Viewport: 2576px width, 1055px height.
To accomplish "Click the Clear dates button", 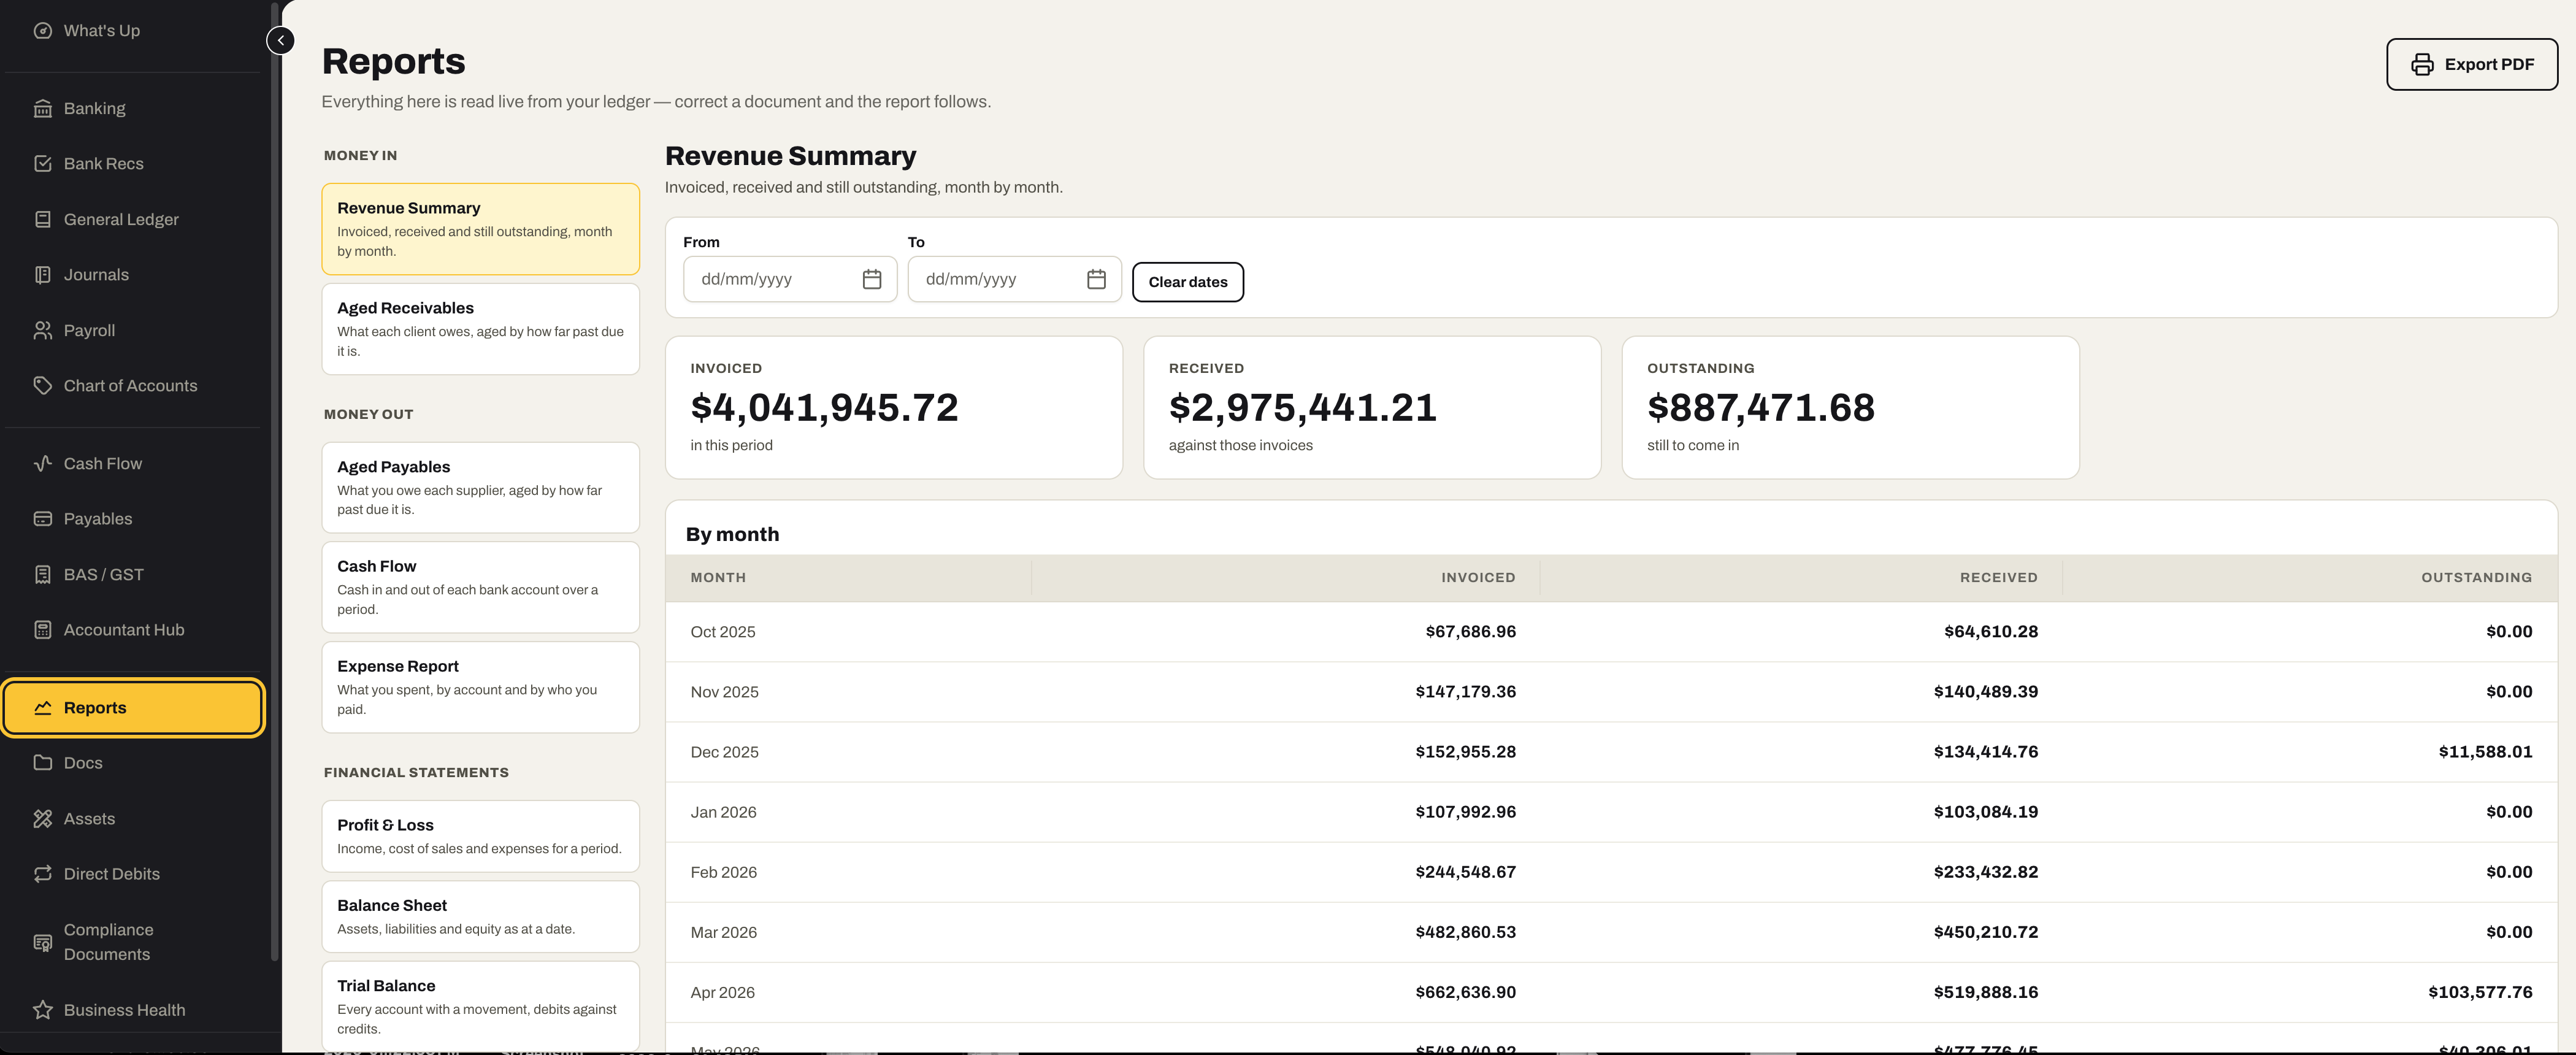I will click(1187, 282).
